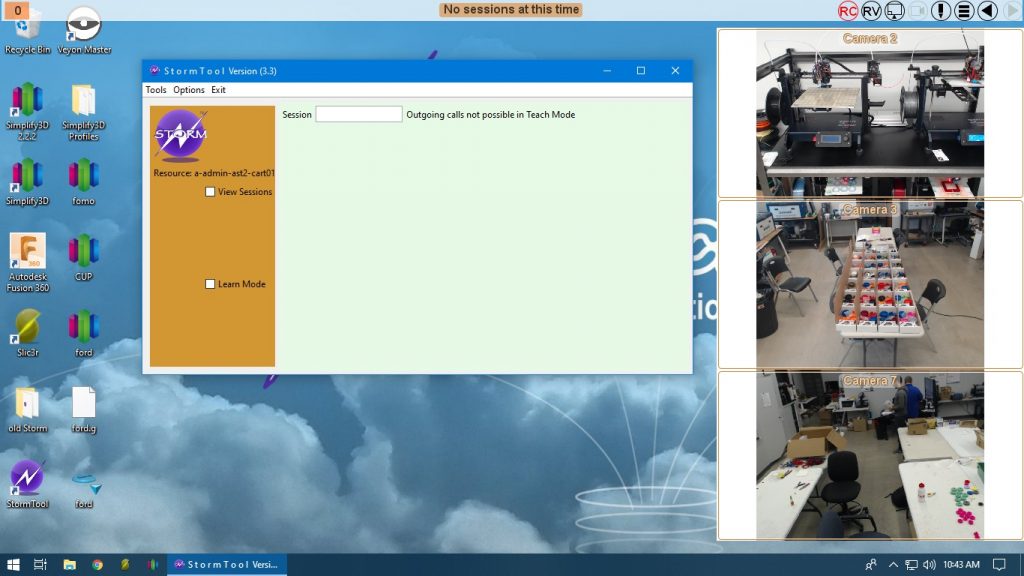Enable the View Sessions checkbox

tap(210, 191)
